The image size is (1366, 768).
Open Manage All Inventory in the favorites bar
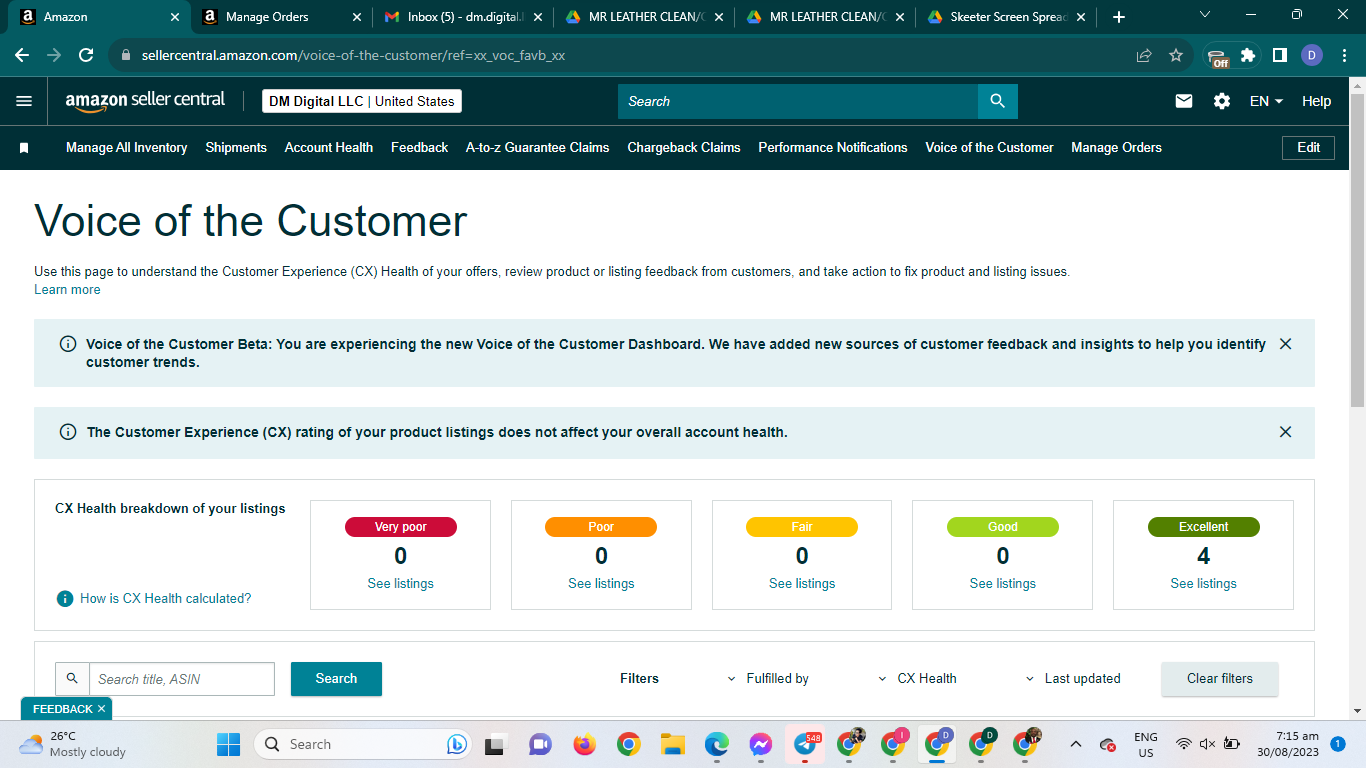click(x=127, y=148)
